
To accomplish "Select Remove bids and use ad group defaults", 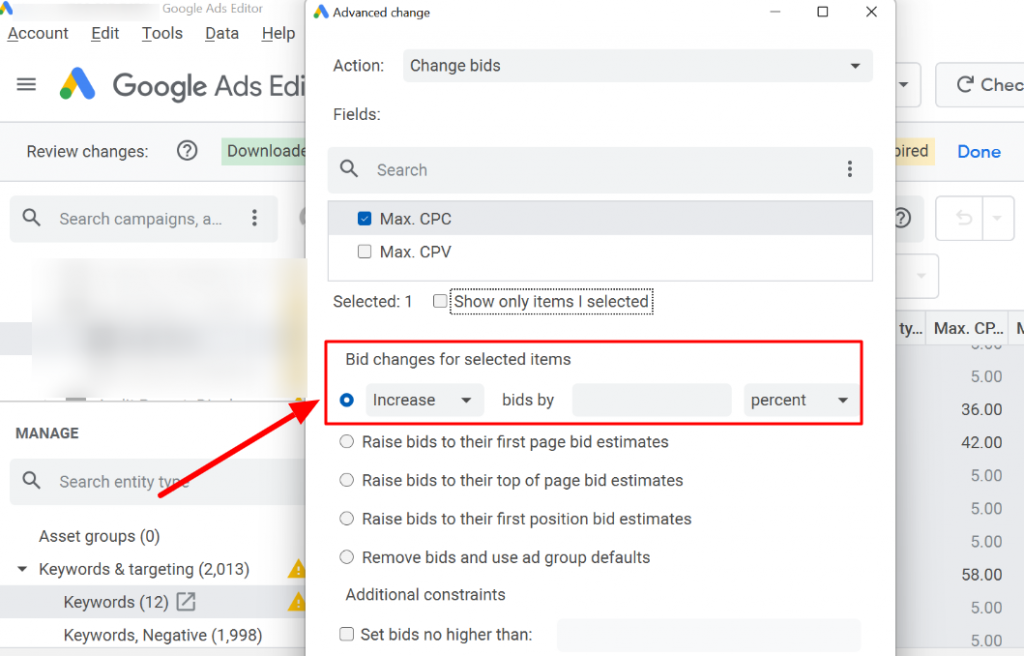I will pos(347,557).
